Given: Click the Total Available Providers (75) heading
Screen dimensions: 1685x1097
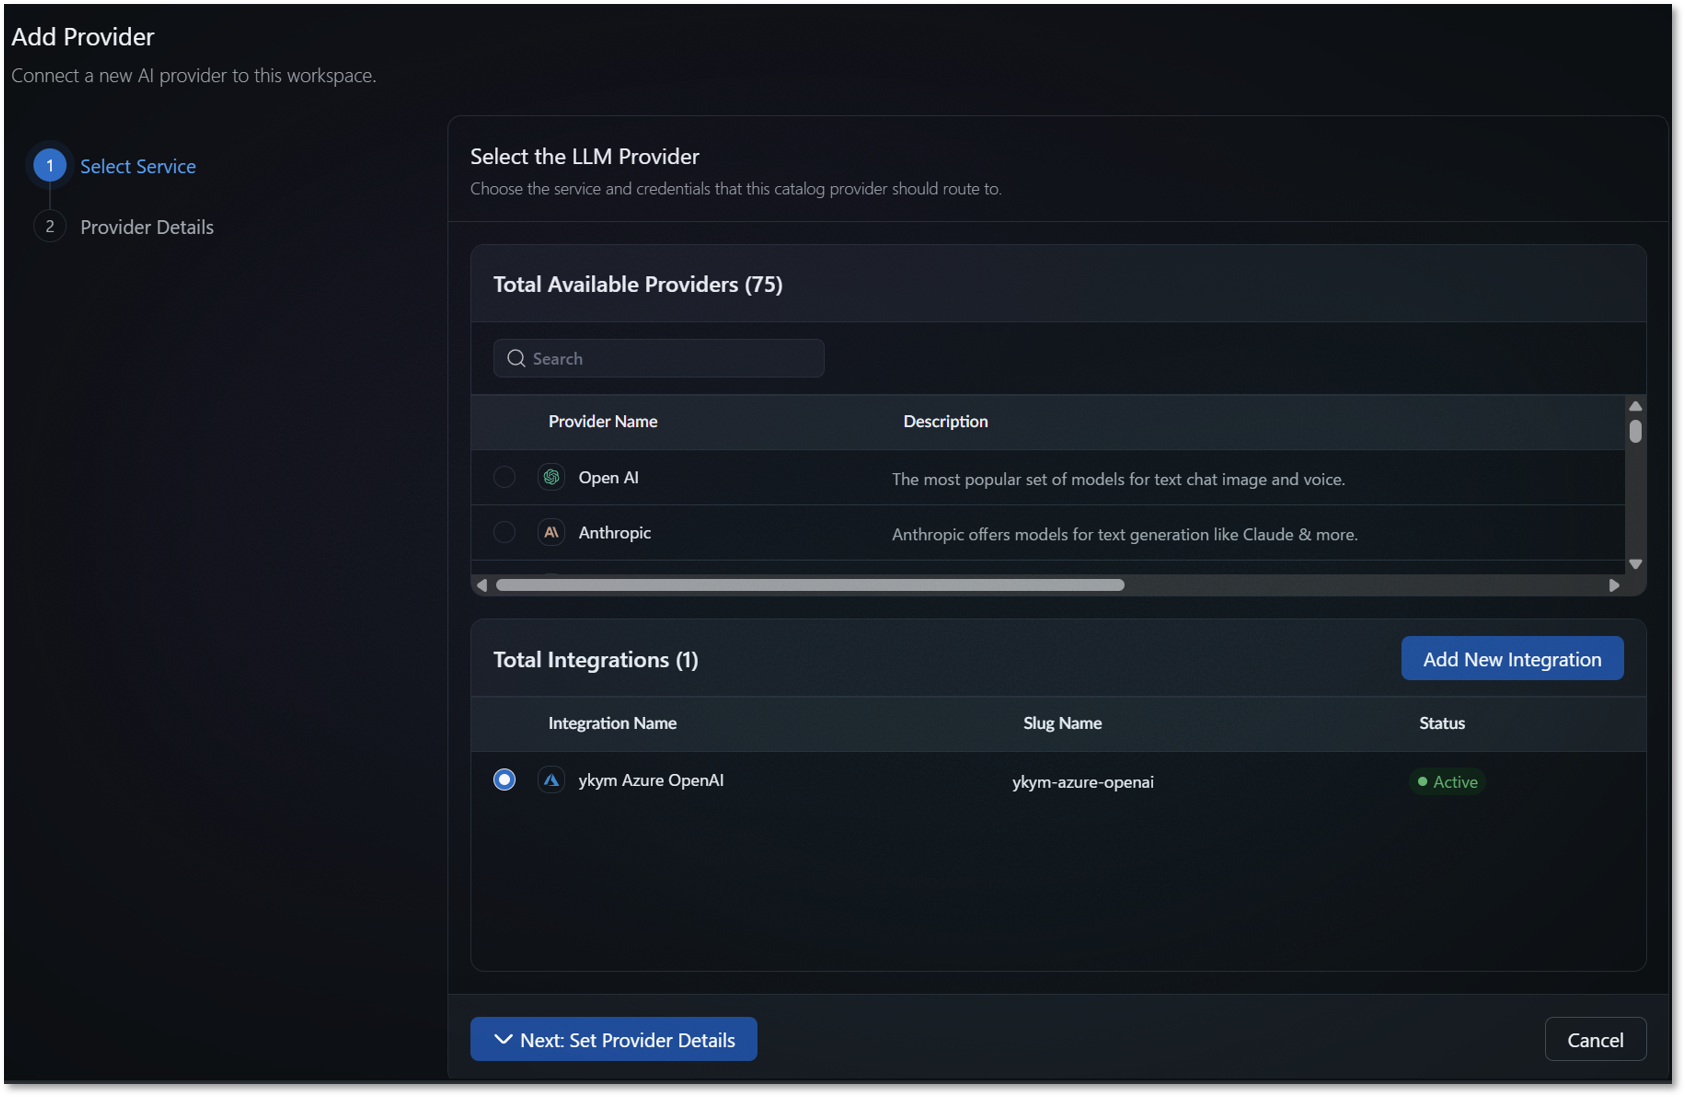Looking at the screenshot, I should coord(638,285).
